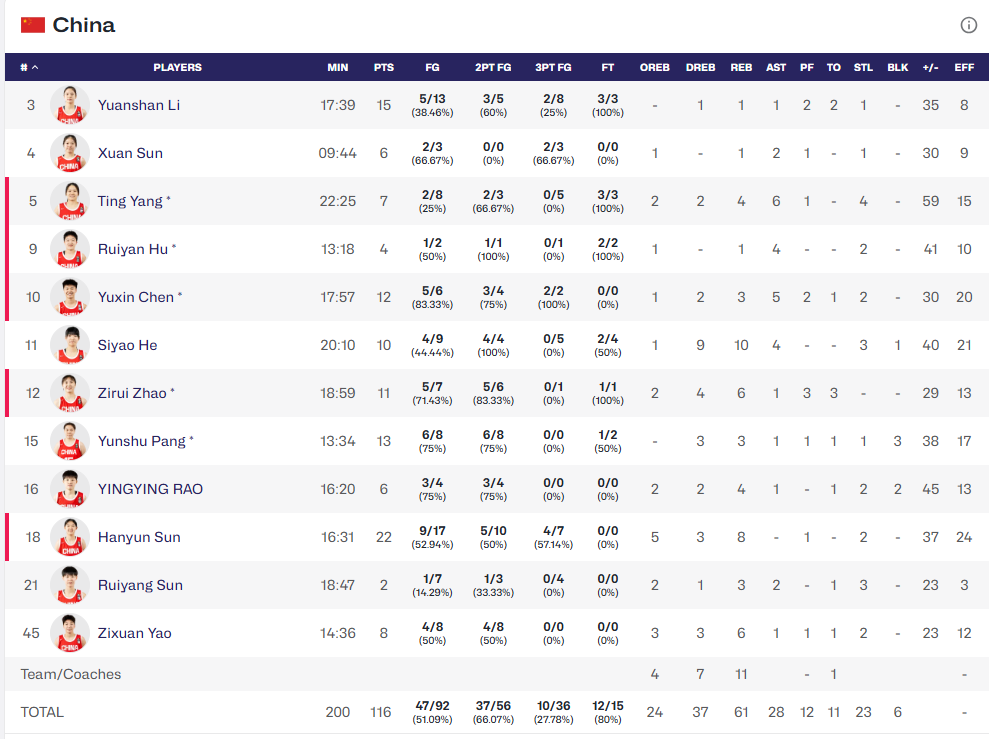The image size is (989, 739).
Task: Open Xuan Sun player profile
Action: pyautogui.click(x=130, y=153)
